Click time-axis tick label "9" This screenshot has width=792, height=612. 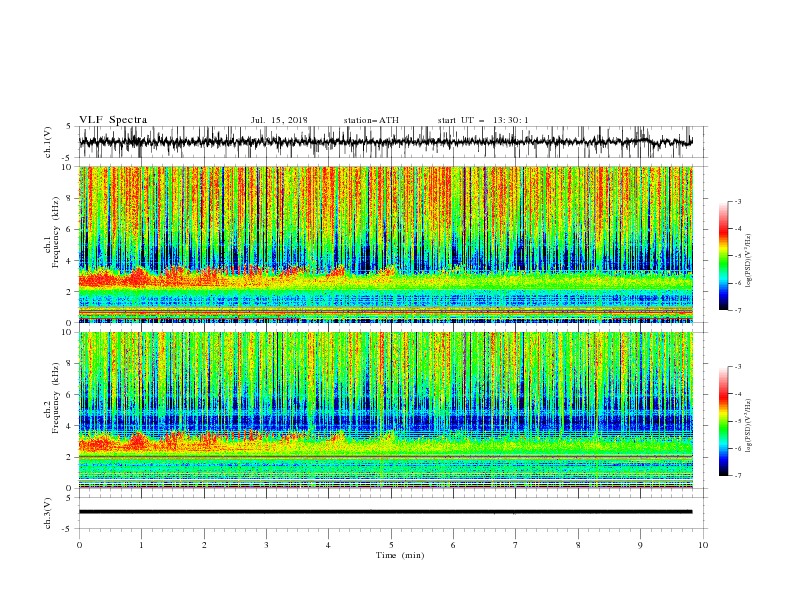pos(640,545)
